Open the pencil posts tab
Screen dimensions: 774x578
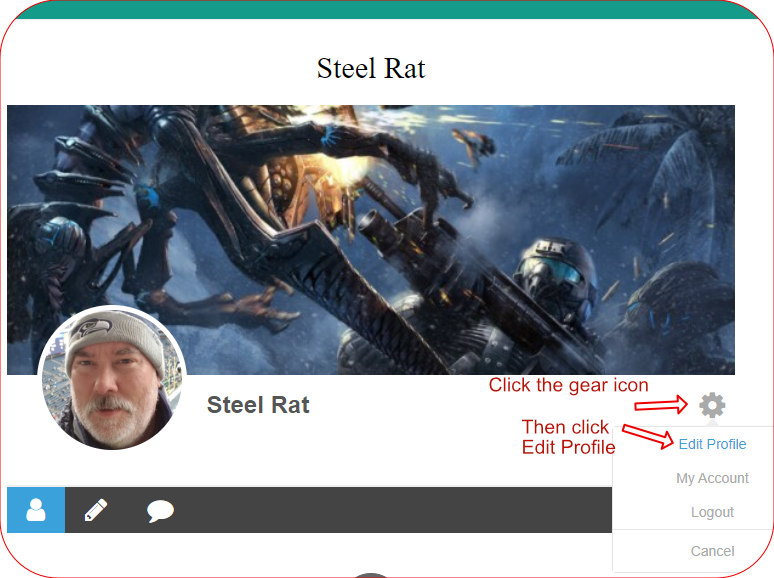click(x=96, y=510)
